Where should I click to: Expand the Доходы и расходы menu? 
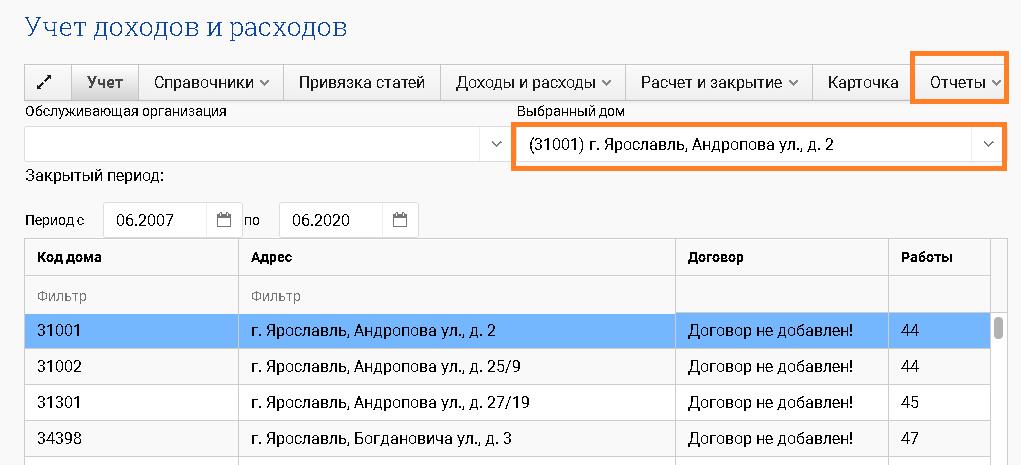click(x=533, y=83)
